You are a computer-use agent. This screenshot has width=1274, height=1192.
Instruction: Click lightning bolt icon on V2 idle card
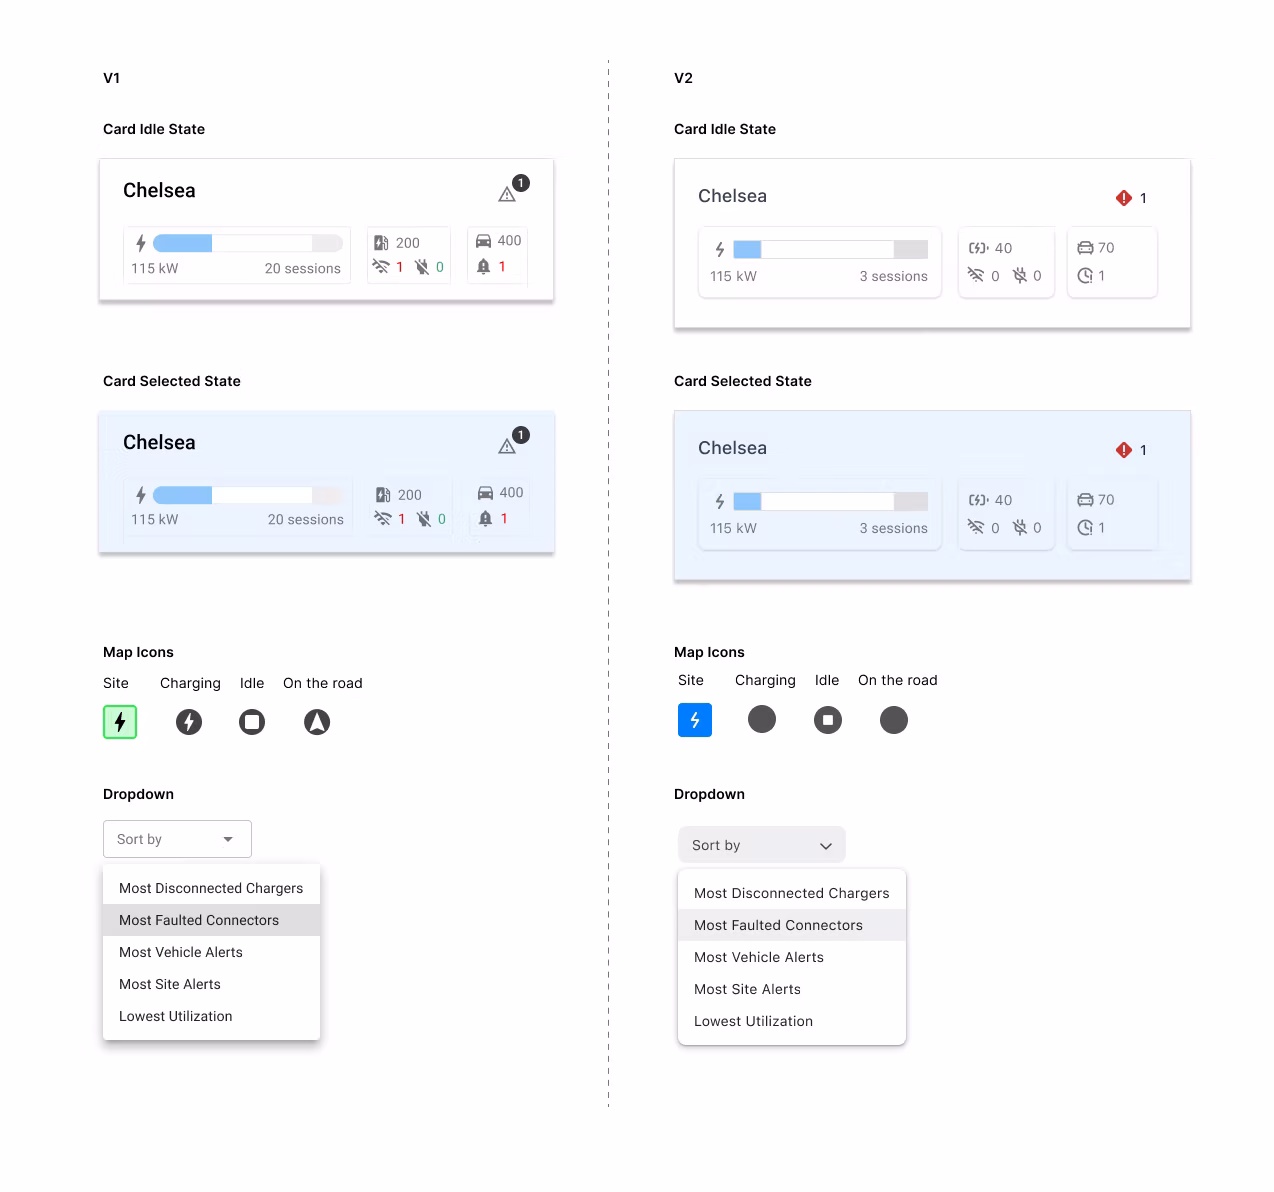[720, 250]
